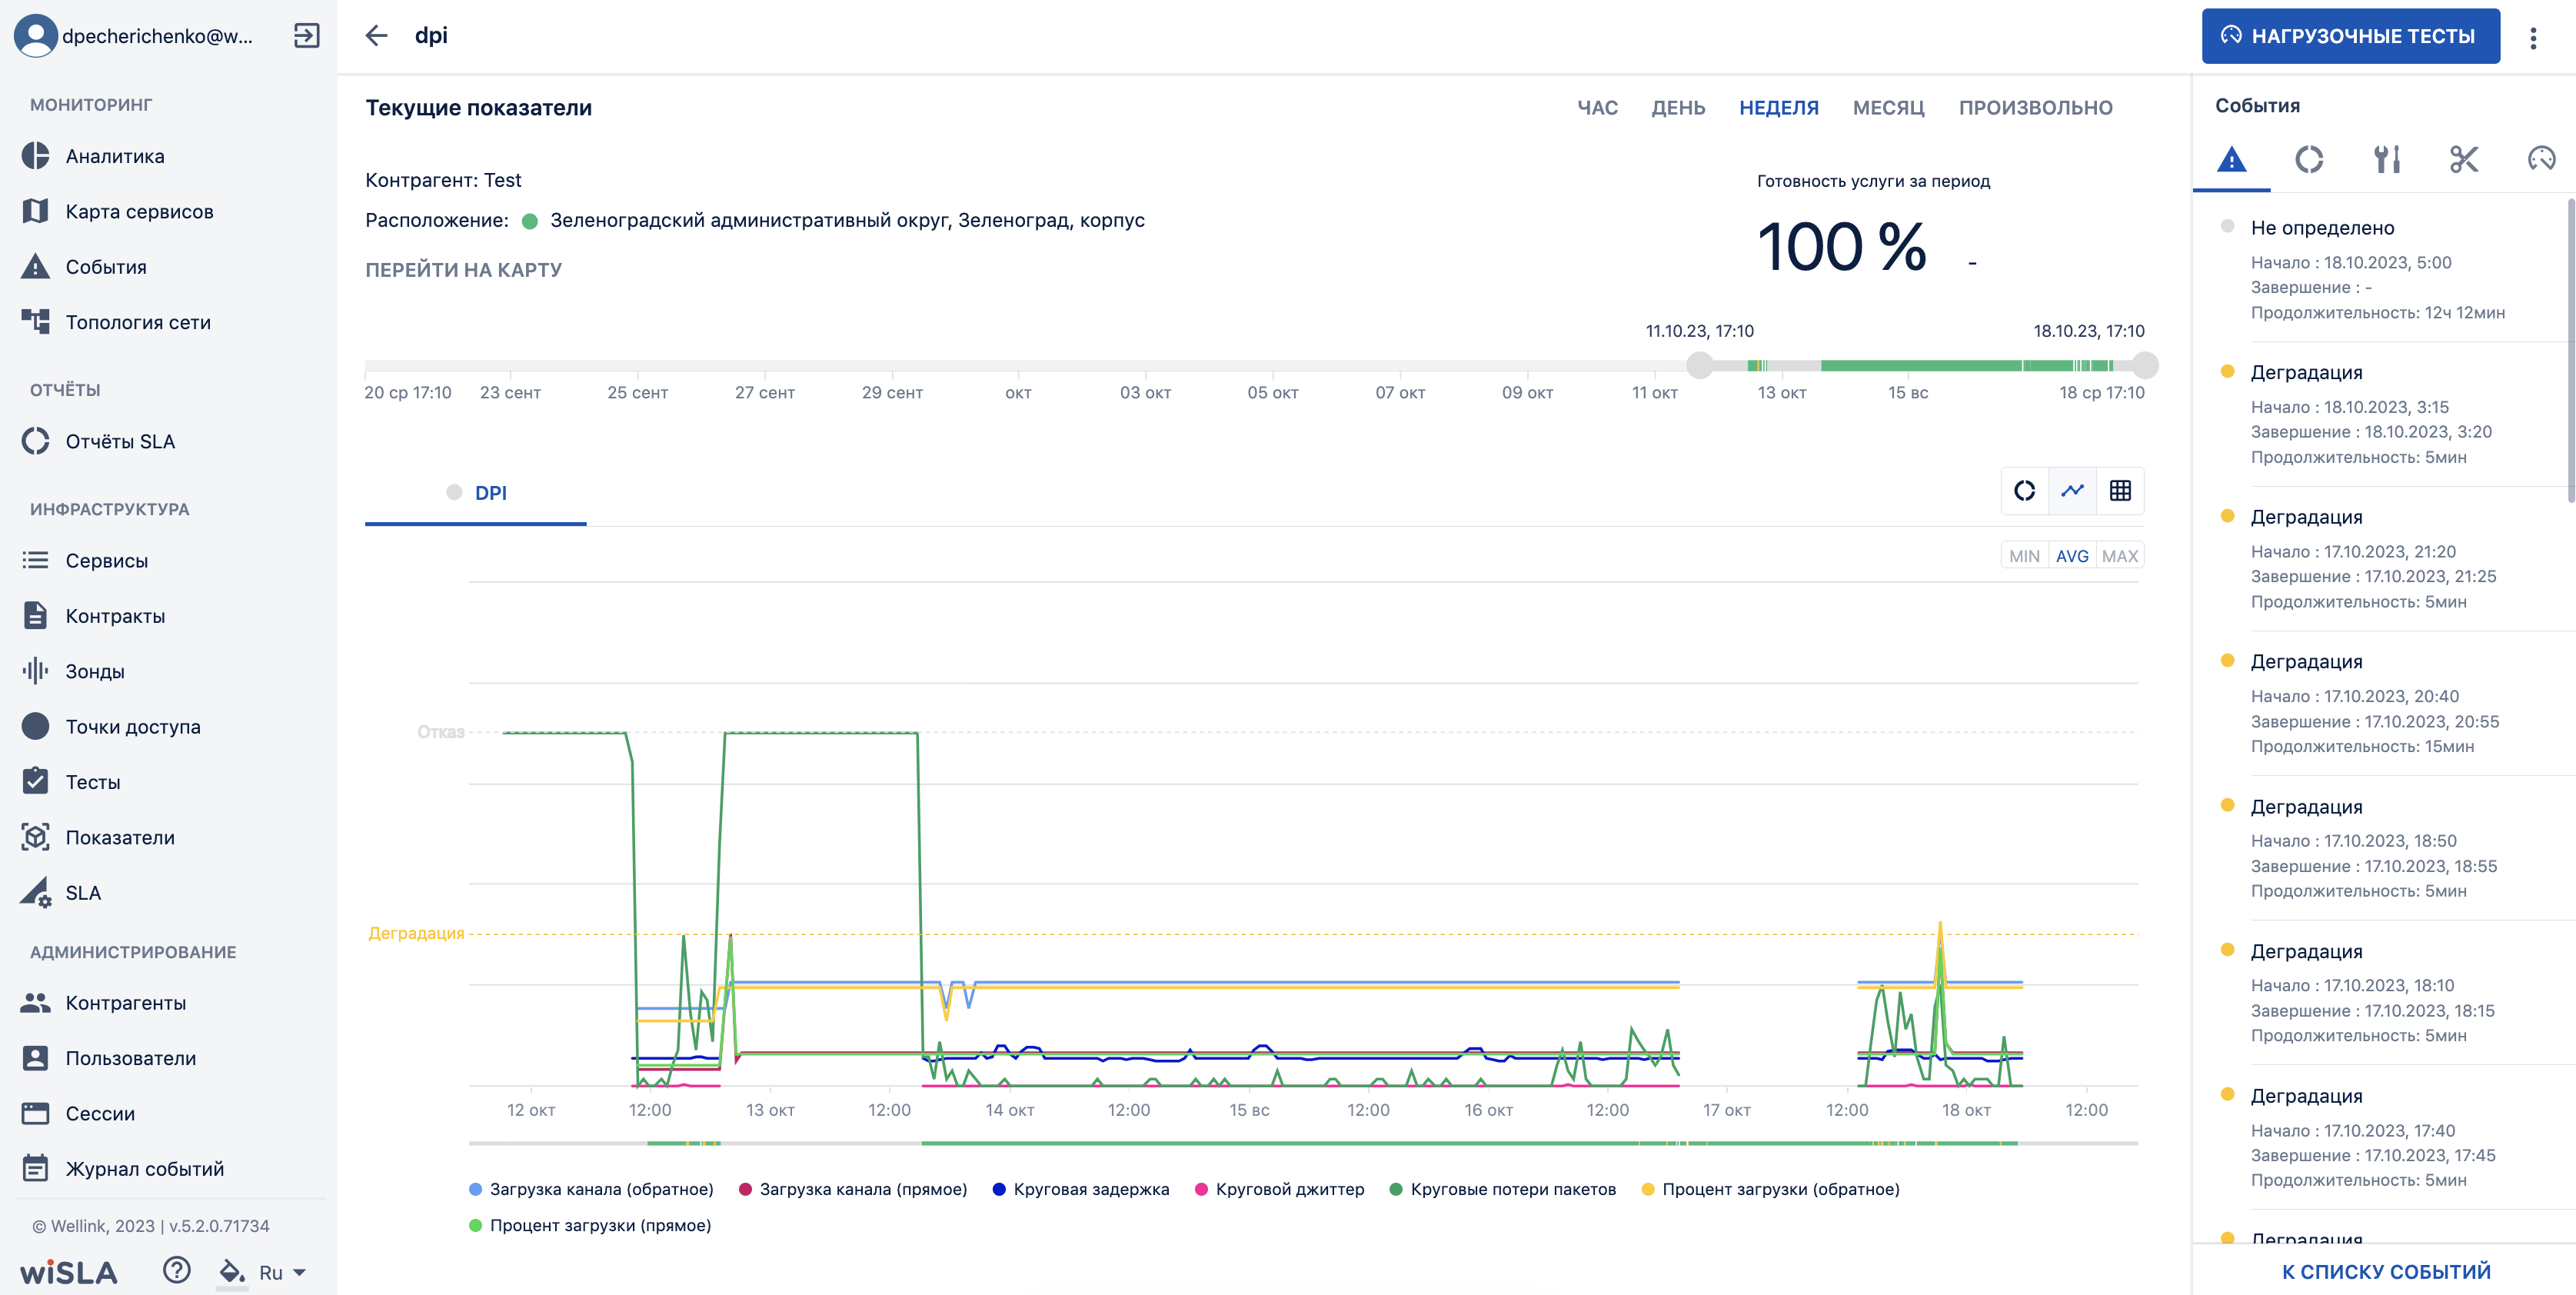Select the scissors icon in events panel

pos(2463,159)
